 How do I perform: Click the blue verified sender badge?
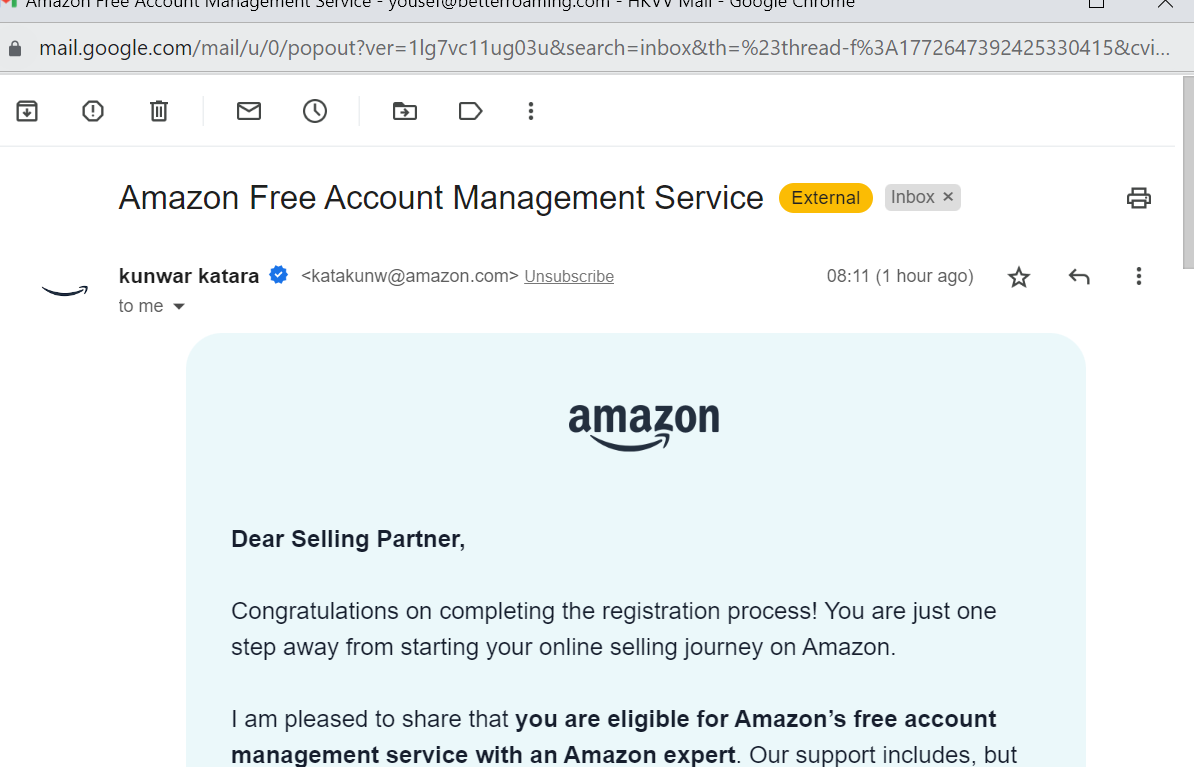279,276
